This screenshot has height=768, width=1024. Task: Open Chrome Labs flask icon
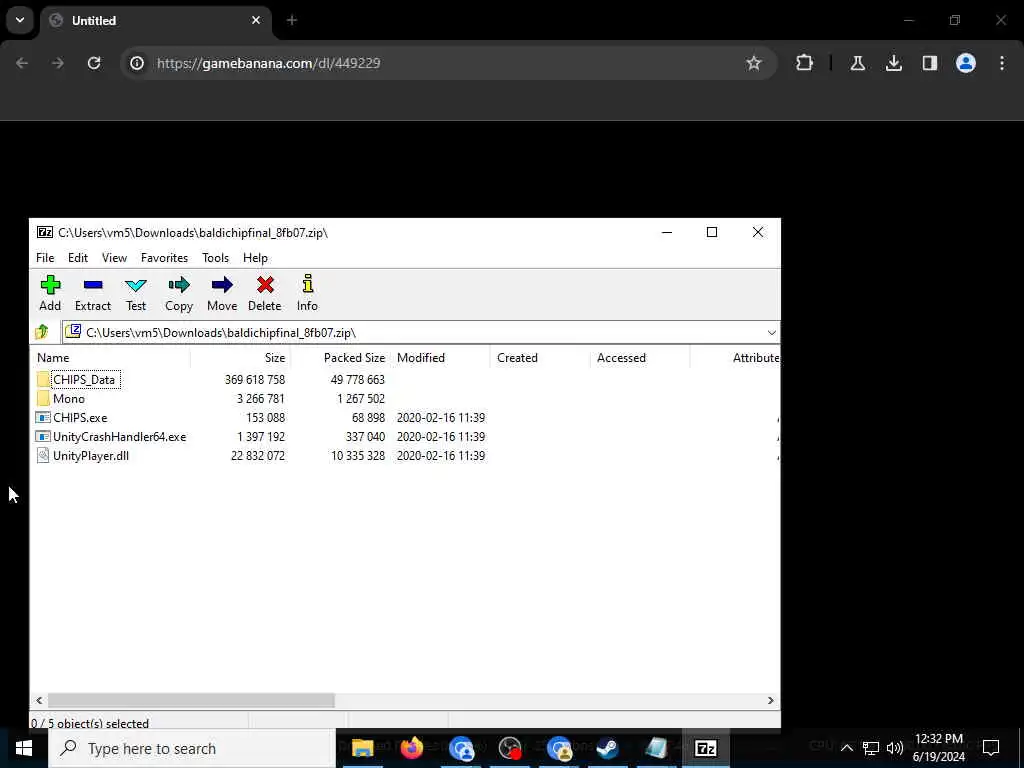(858, 63)
